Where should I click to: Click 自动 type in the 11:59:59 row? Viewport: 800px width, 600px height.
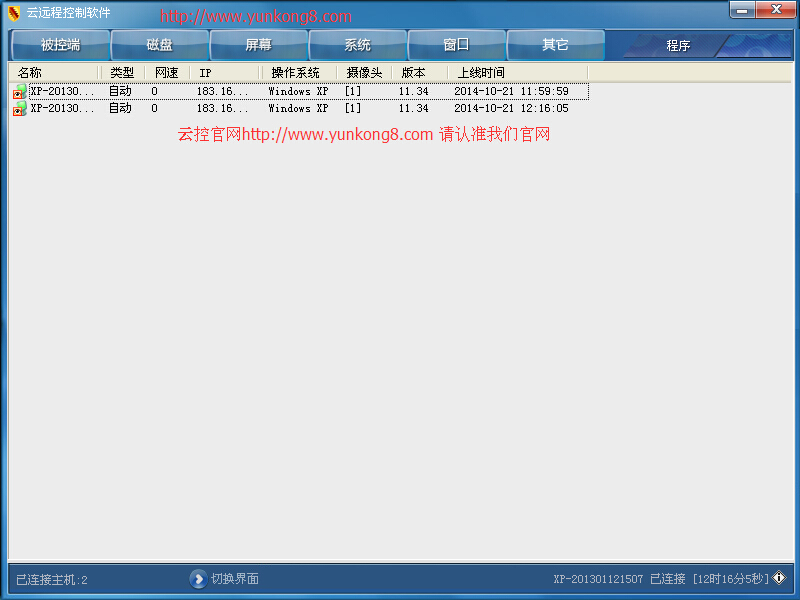120,91
